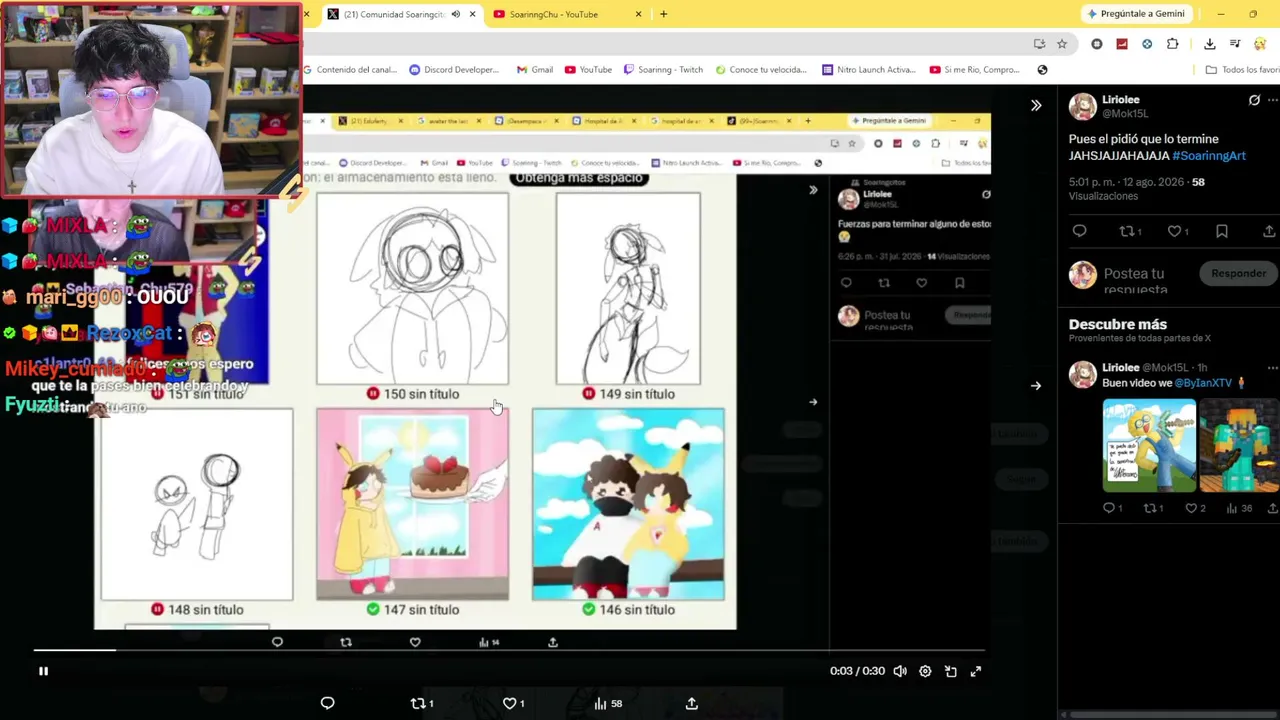The image size is (1280, 720).
Task: Click the blue circular extension icon
Action: tap(1147, 44)
